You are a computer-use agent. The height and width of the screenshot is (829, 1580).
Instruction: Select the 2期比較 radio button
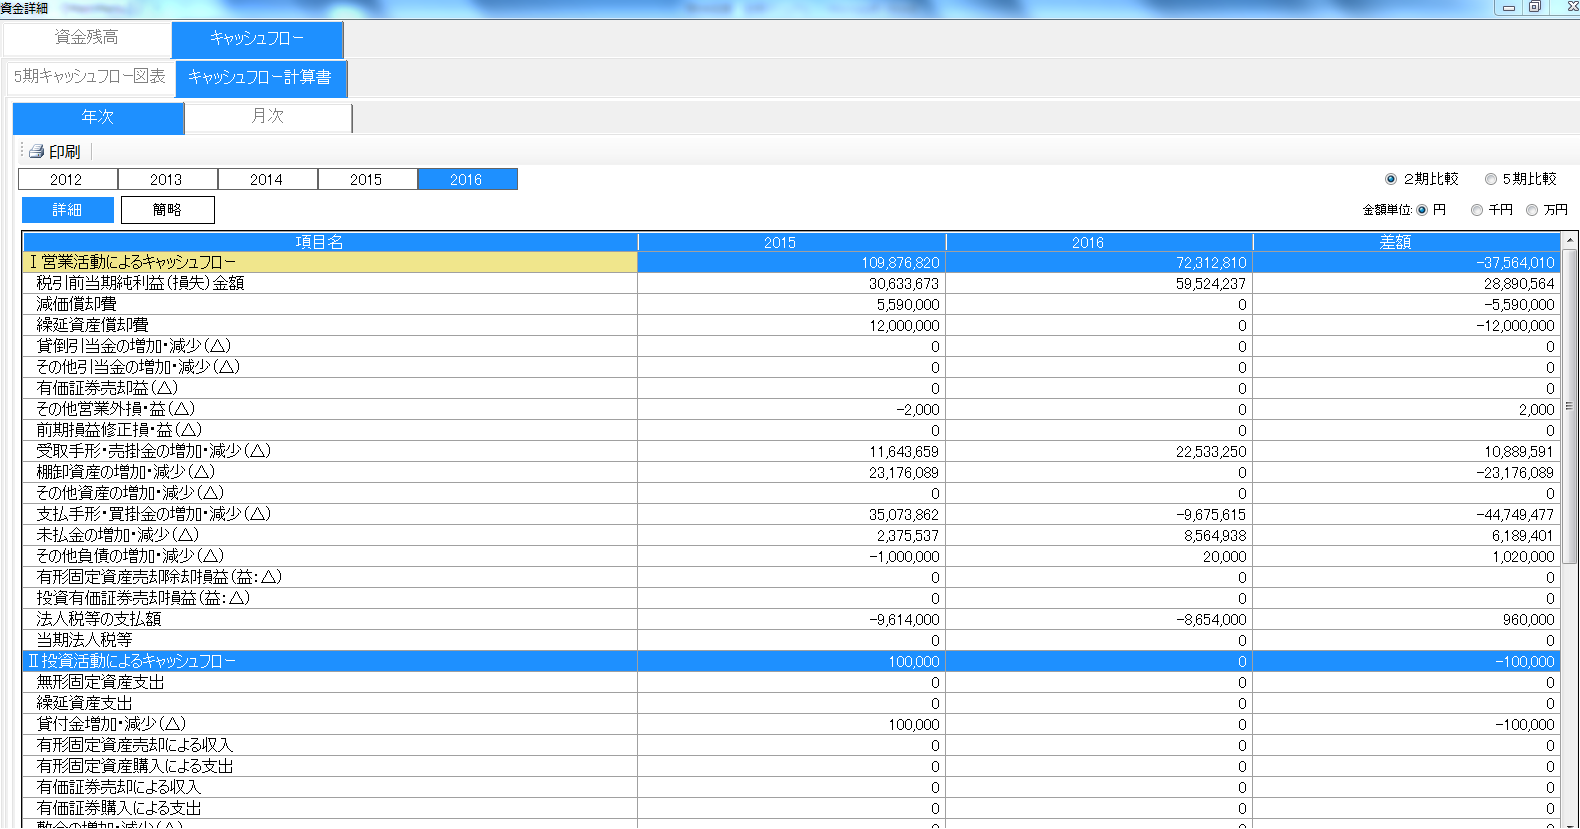pos(1390,179)
